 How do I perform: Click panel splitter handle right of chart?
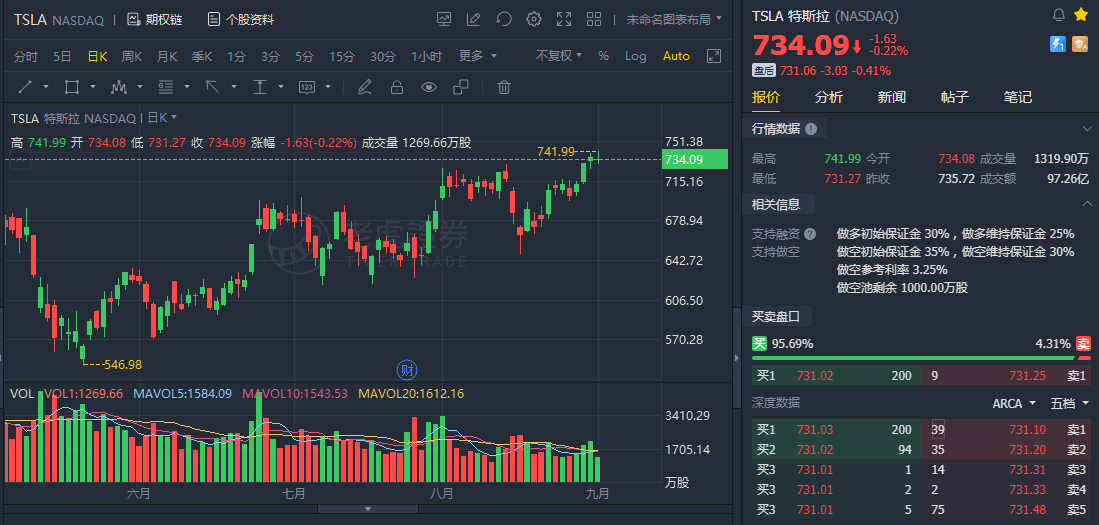(736, 357)
